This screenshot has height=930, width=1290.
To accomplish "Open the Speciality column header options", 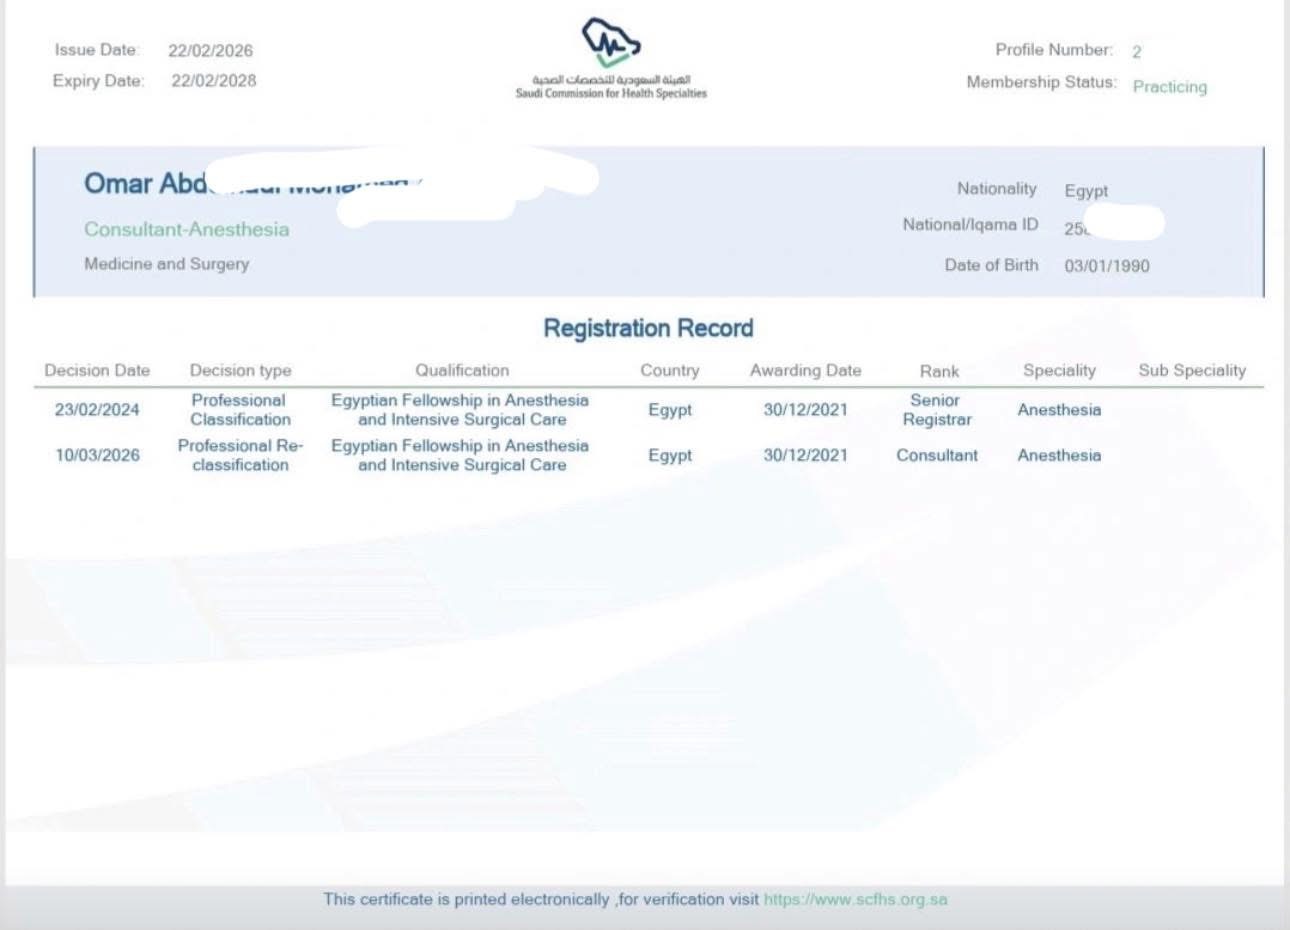I will (x=1059, y=370).
